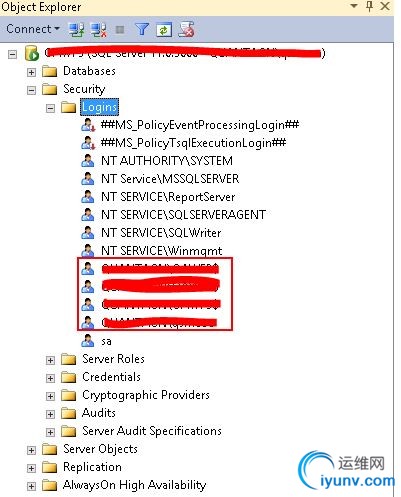Select the Security tree item

[84, 89]
